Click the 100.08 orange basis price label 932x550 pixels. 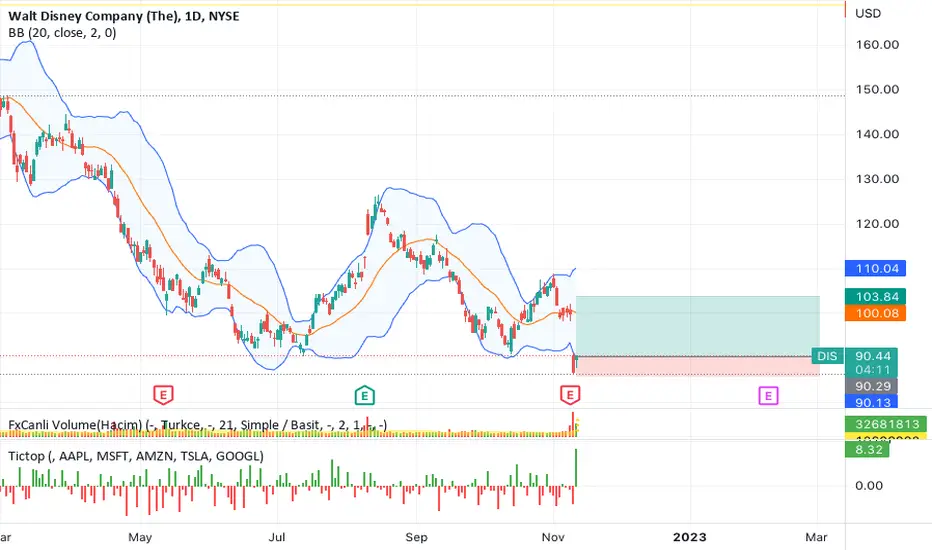(876, 313)
